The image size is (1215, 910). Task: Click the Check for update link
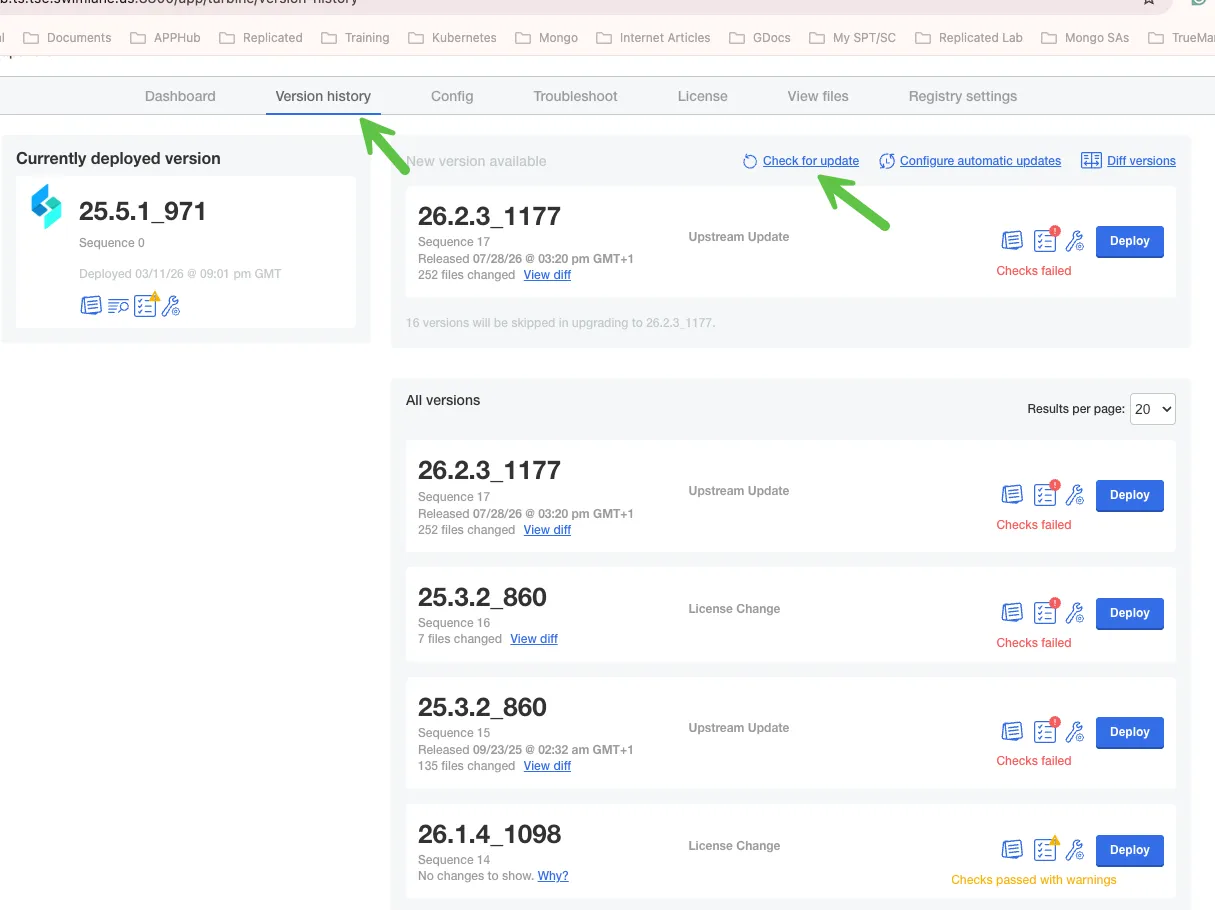810,161
